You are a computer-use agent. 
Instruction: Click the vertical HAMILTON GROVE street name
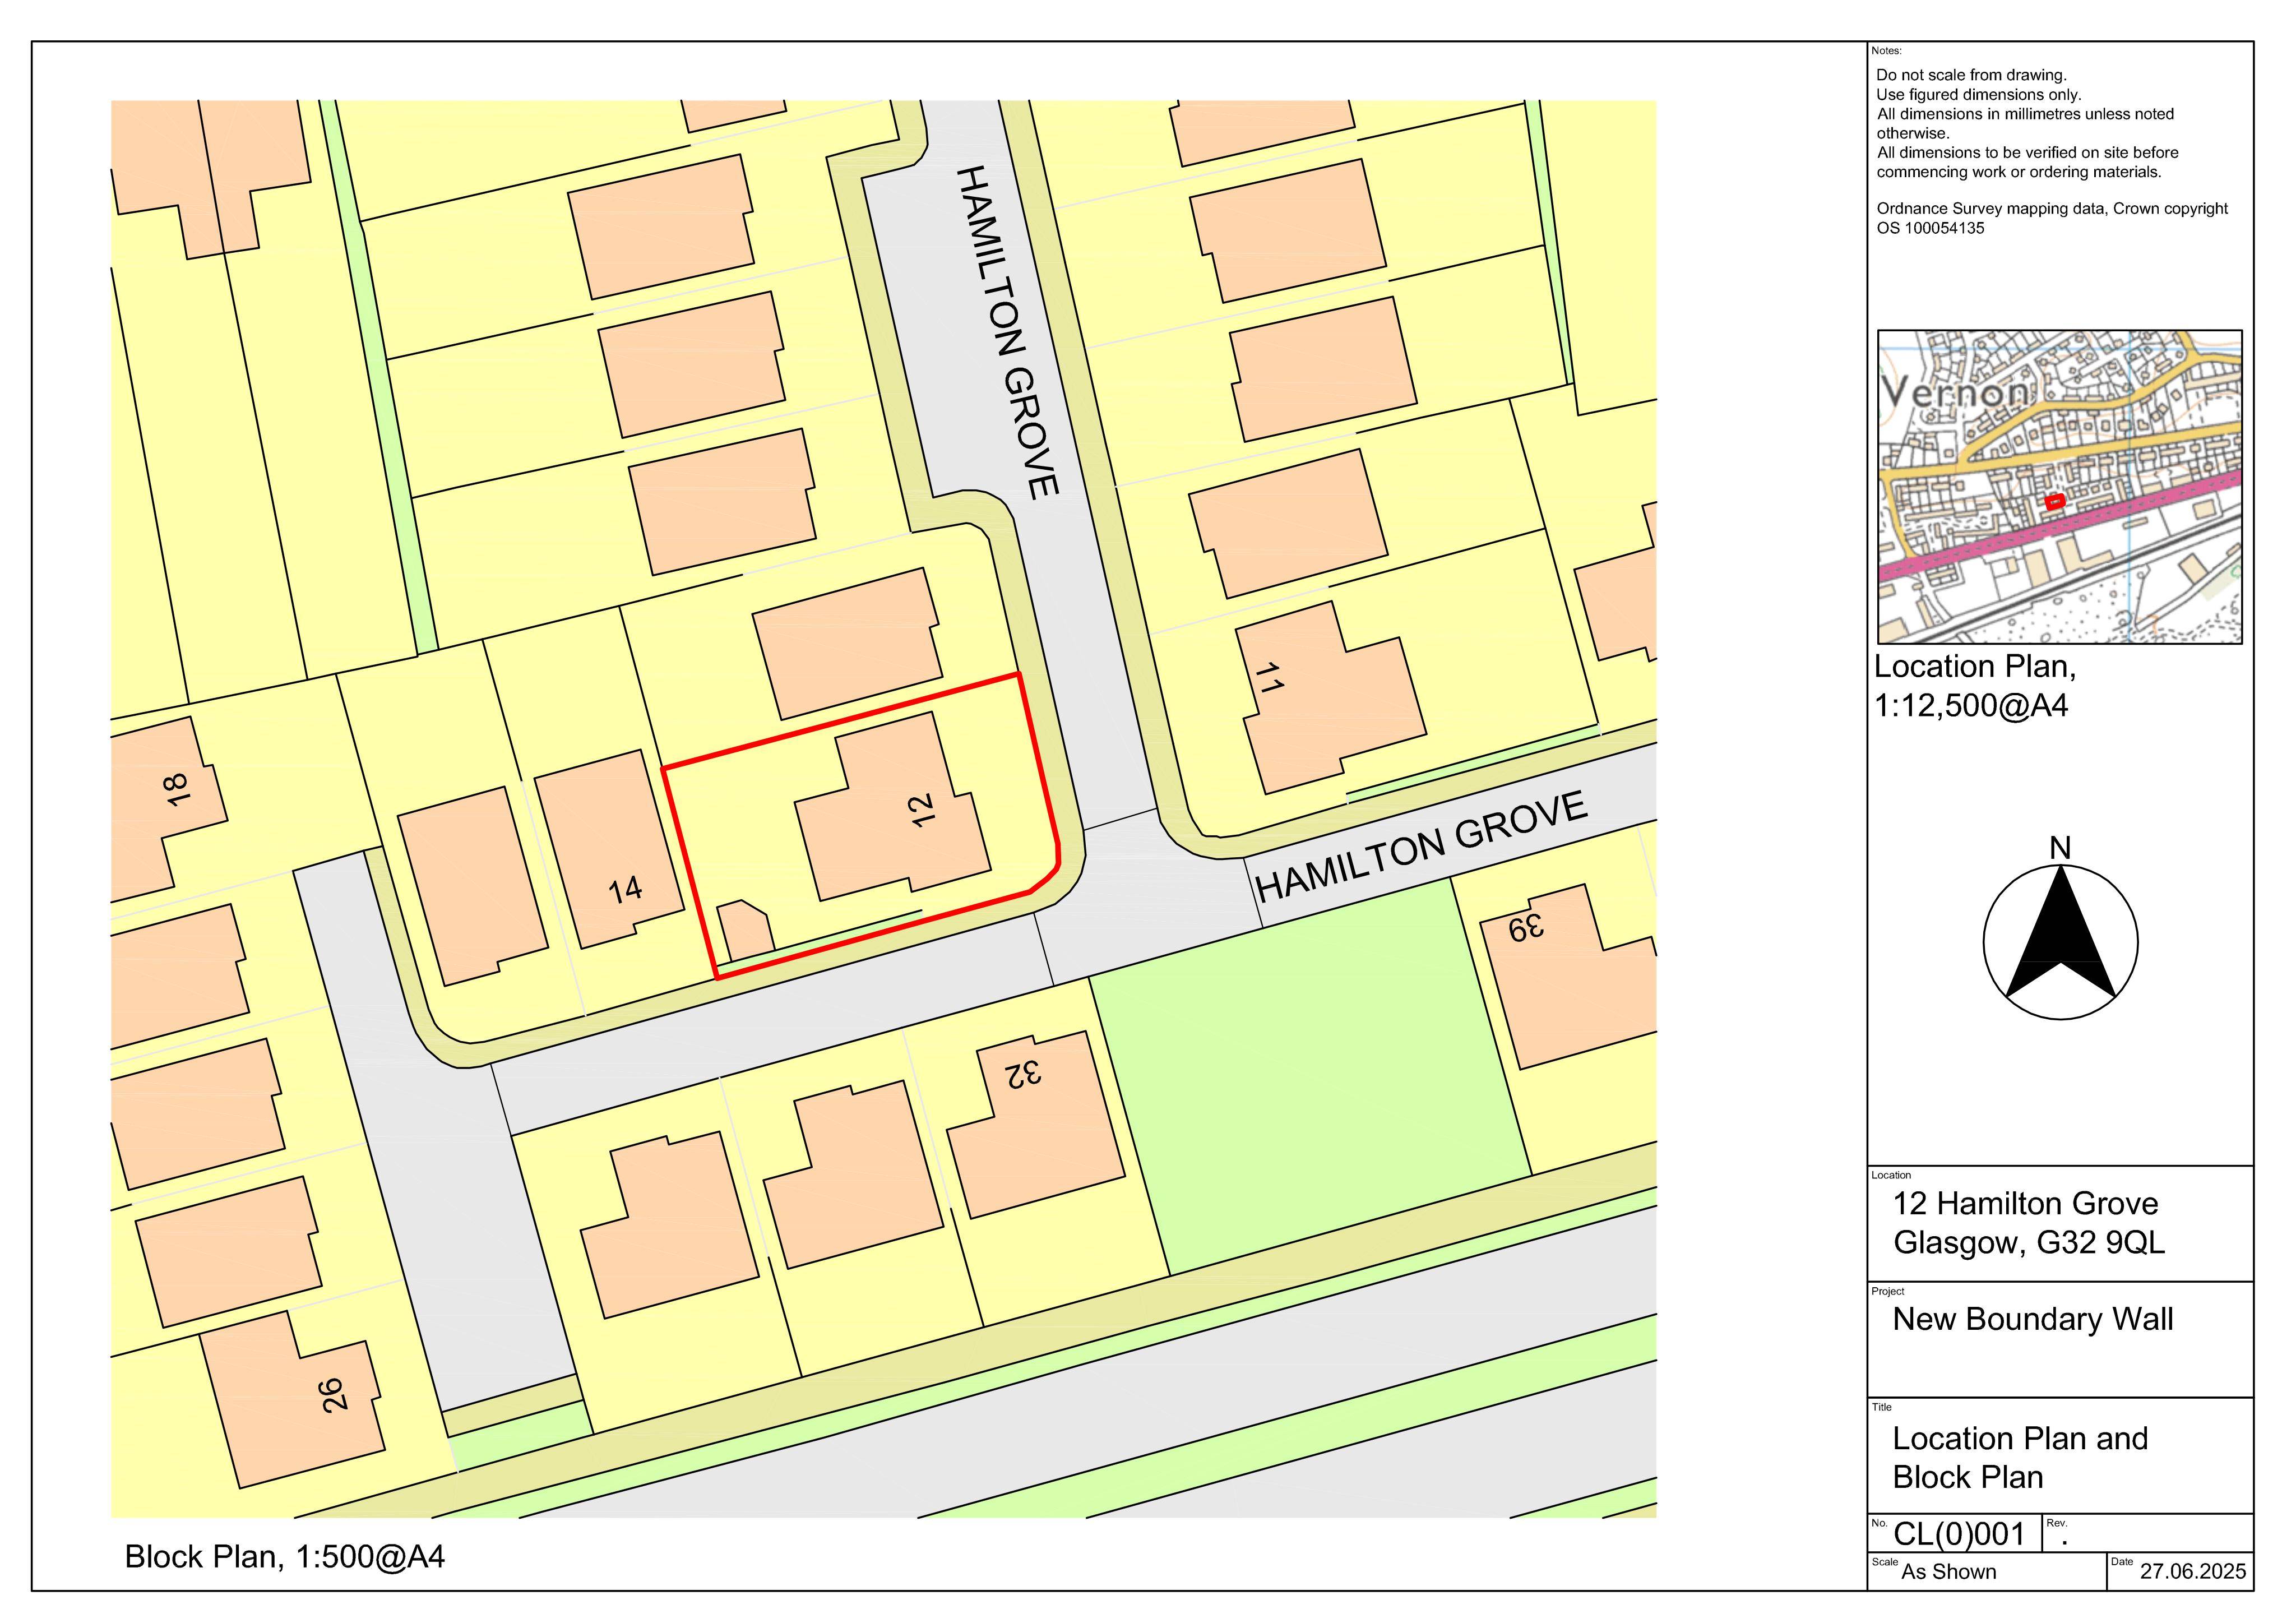pos(1007,332)
